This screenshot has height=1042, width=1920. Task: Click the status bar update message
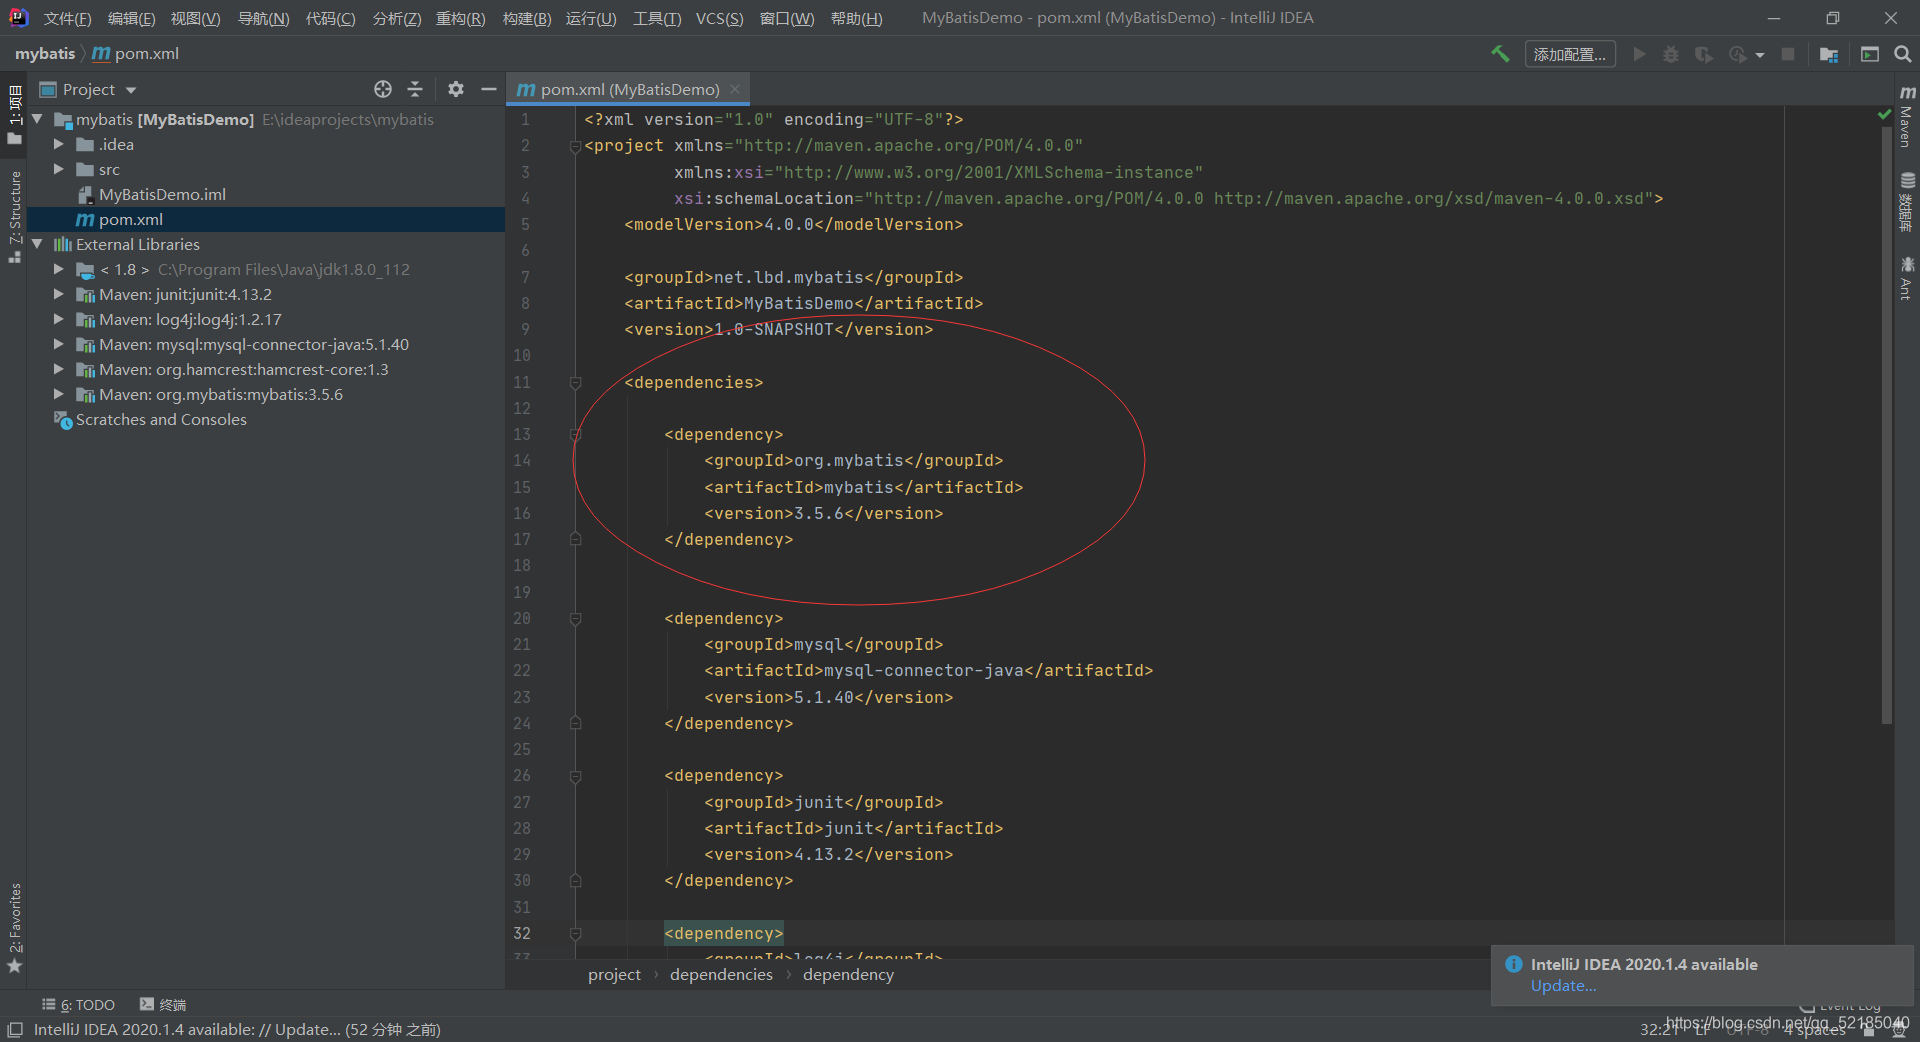(x=237, y=1030)
